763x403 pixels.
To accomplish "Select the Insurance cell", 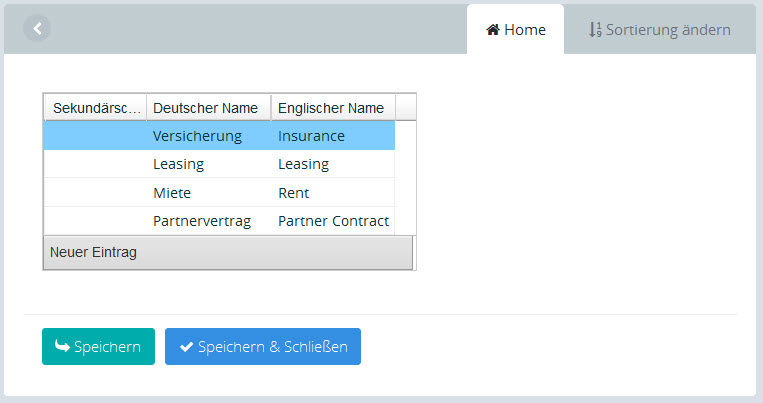I will (311, 136).
